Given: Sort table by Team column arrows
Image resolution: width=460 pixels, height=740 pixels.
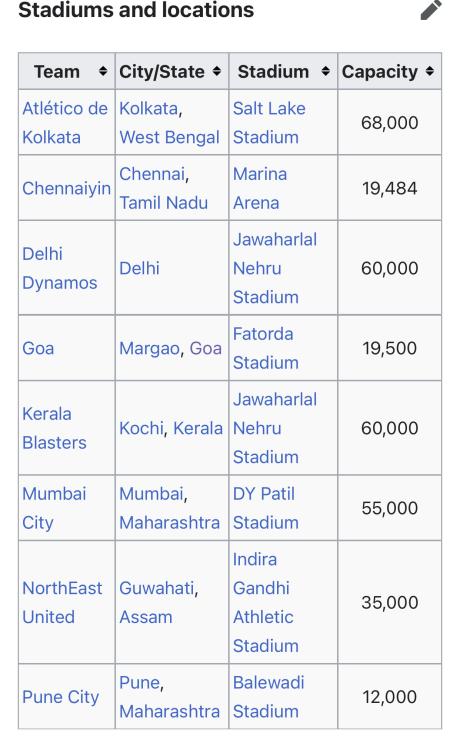Looking at the screenshot, I should coord(103,71).
